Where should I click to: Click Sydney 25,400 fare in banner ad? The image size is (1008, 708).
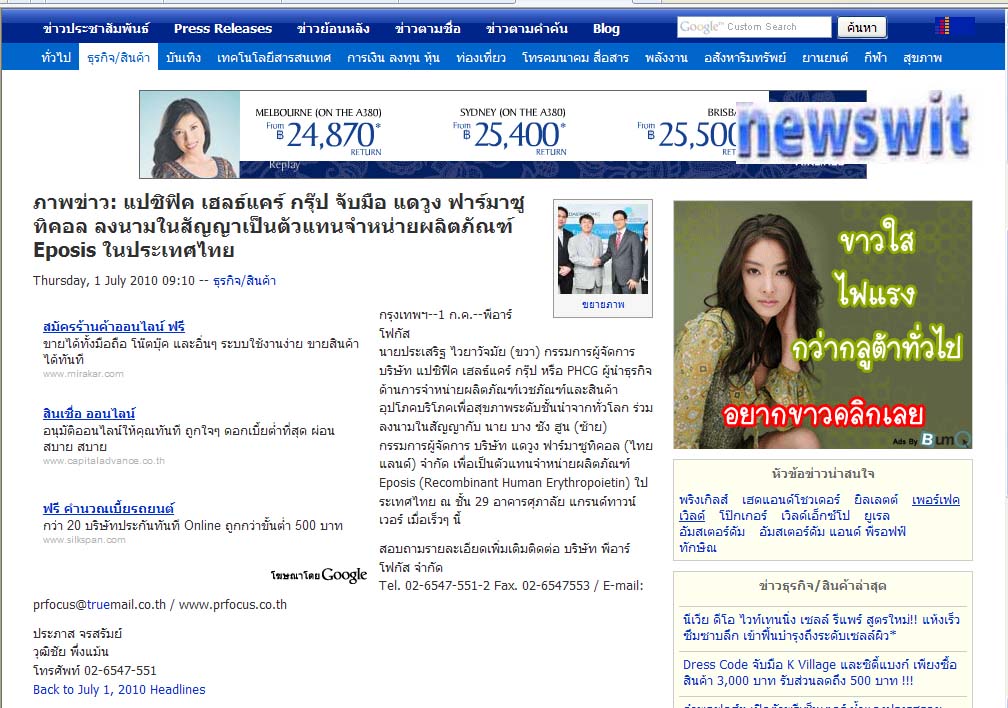(512, 132)
